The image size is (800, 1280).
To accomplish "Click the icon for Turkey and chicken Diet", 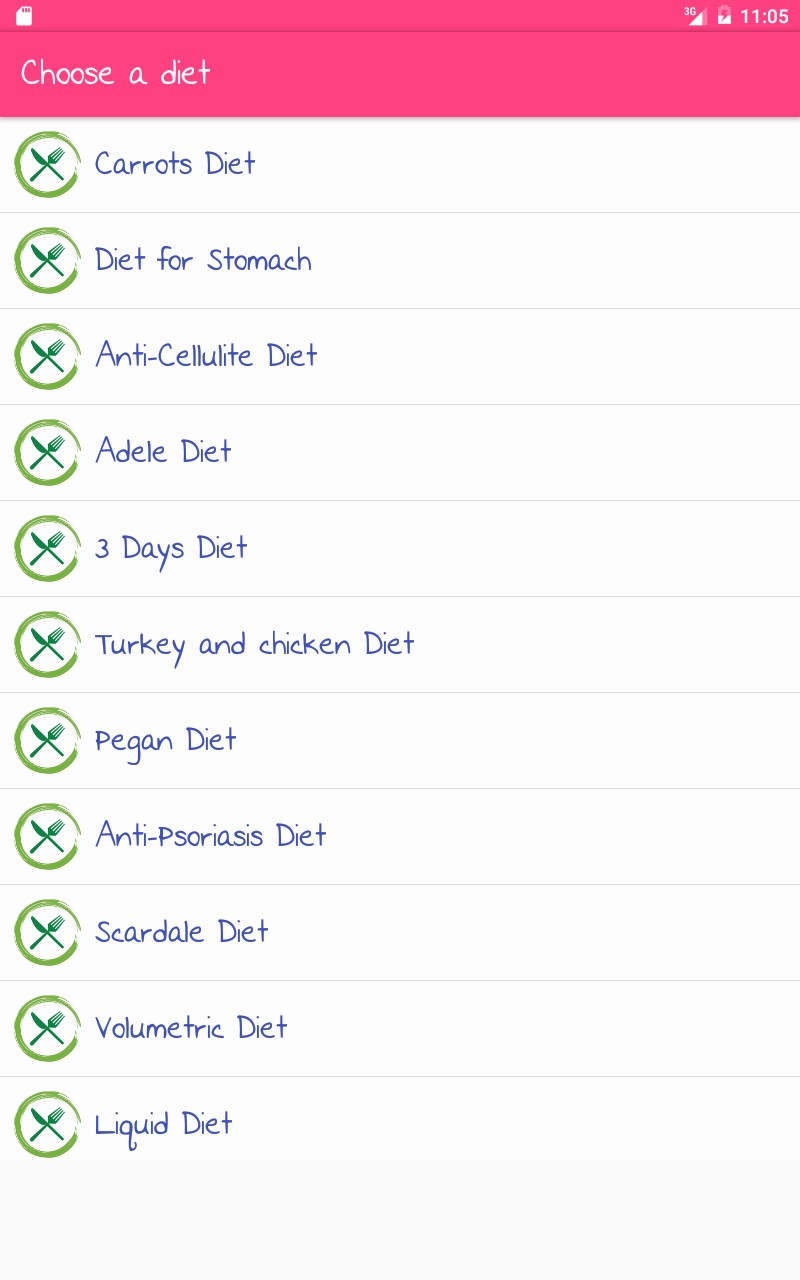I will [47, 644].
